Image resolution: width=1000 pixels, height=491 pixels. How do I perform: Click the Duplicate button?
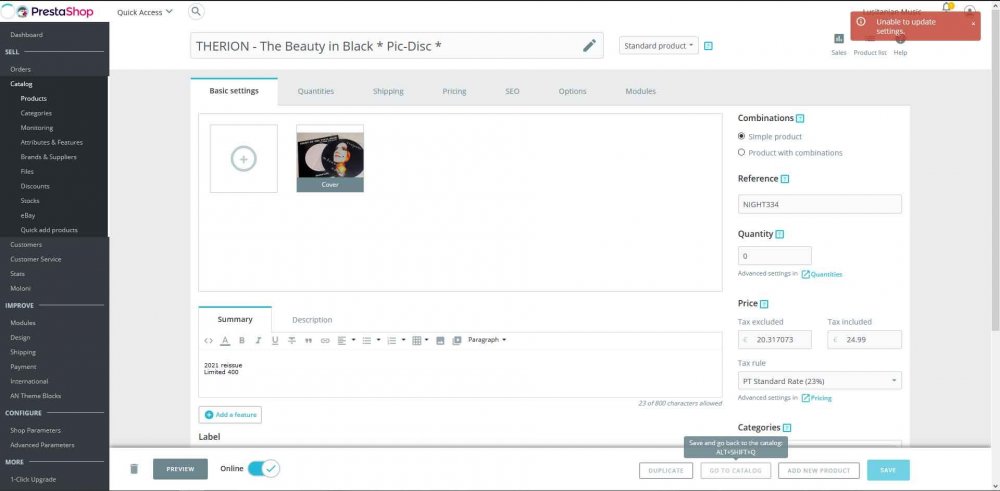click(666, 471)
